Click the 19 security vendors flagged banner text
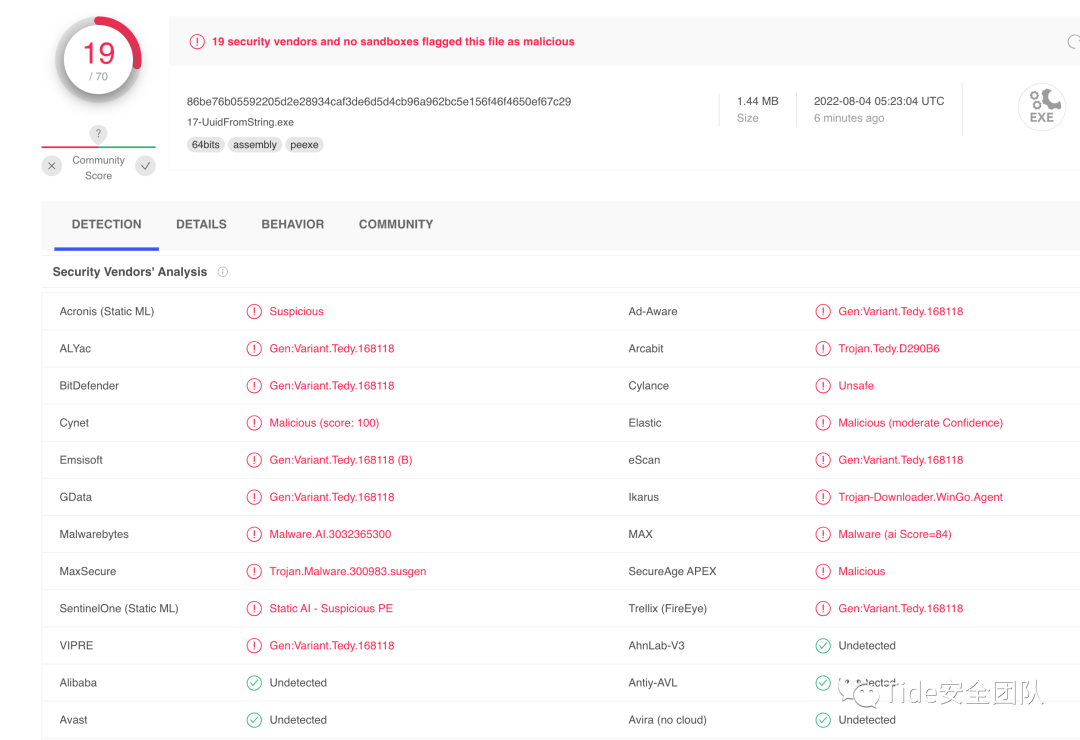Viewport: 1080px width, 740px height. pyautogui.click(x=393, y=41)
